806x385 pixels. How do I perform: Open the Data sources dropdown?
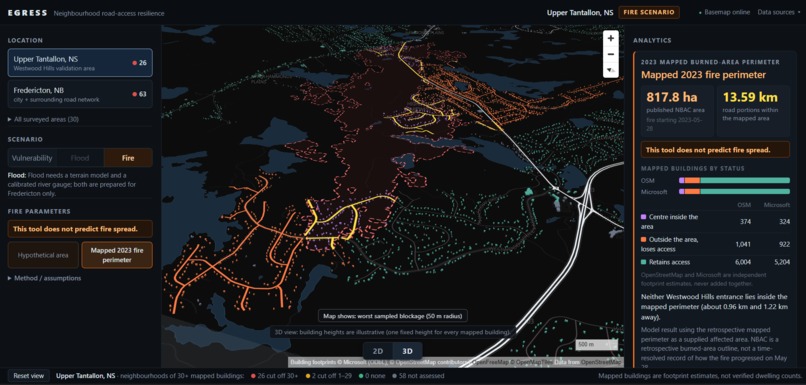tap(778, 12)
